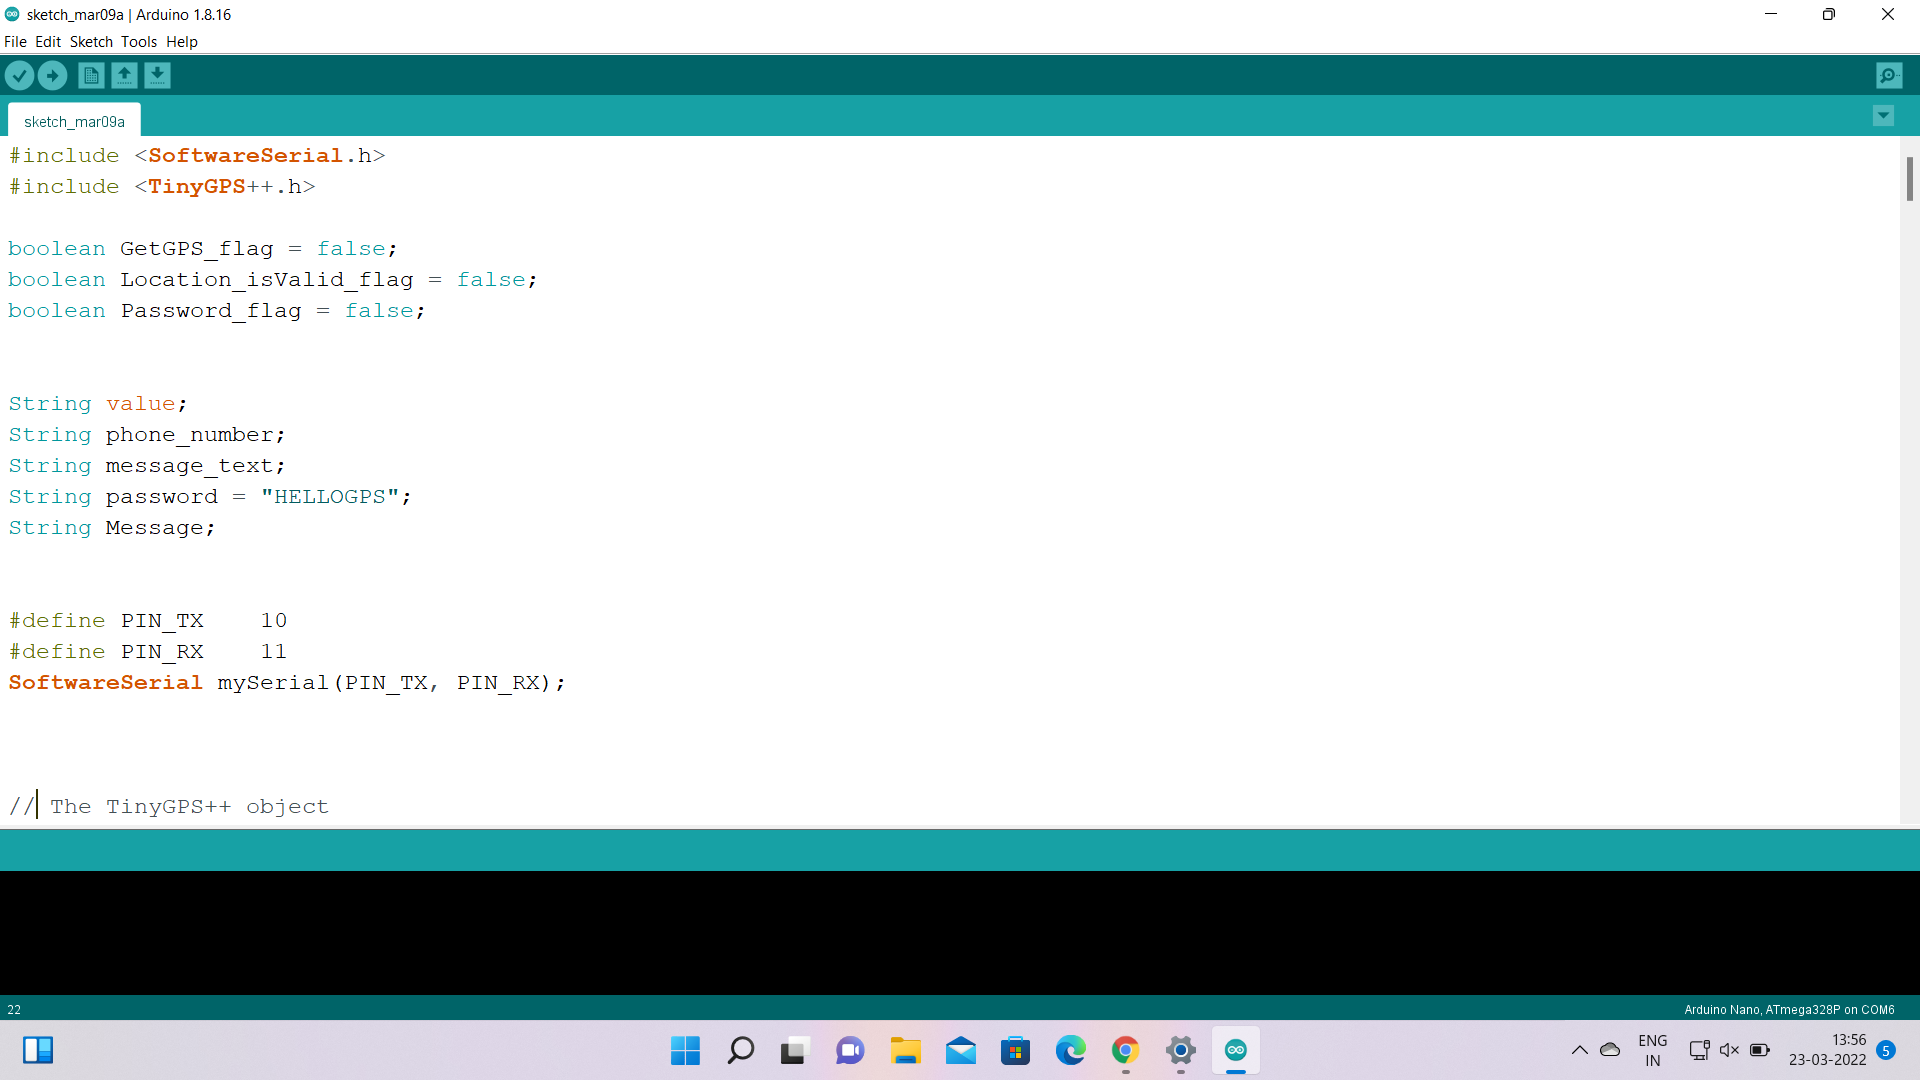Screen dimensions: 1920x1080
Task: Click the battery tray icon
Action: click(1760, 1050)
